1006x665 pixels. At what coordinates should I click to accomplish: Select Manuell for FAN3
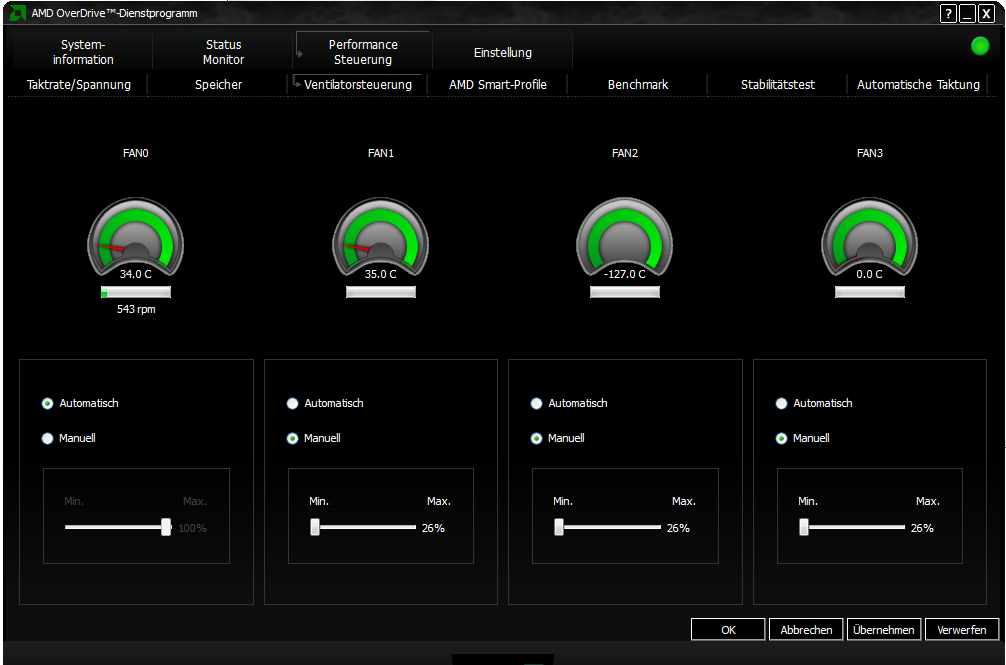(x=781, y=439)
